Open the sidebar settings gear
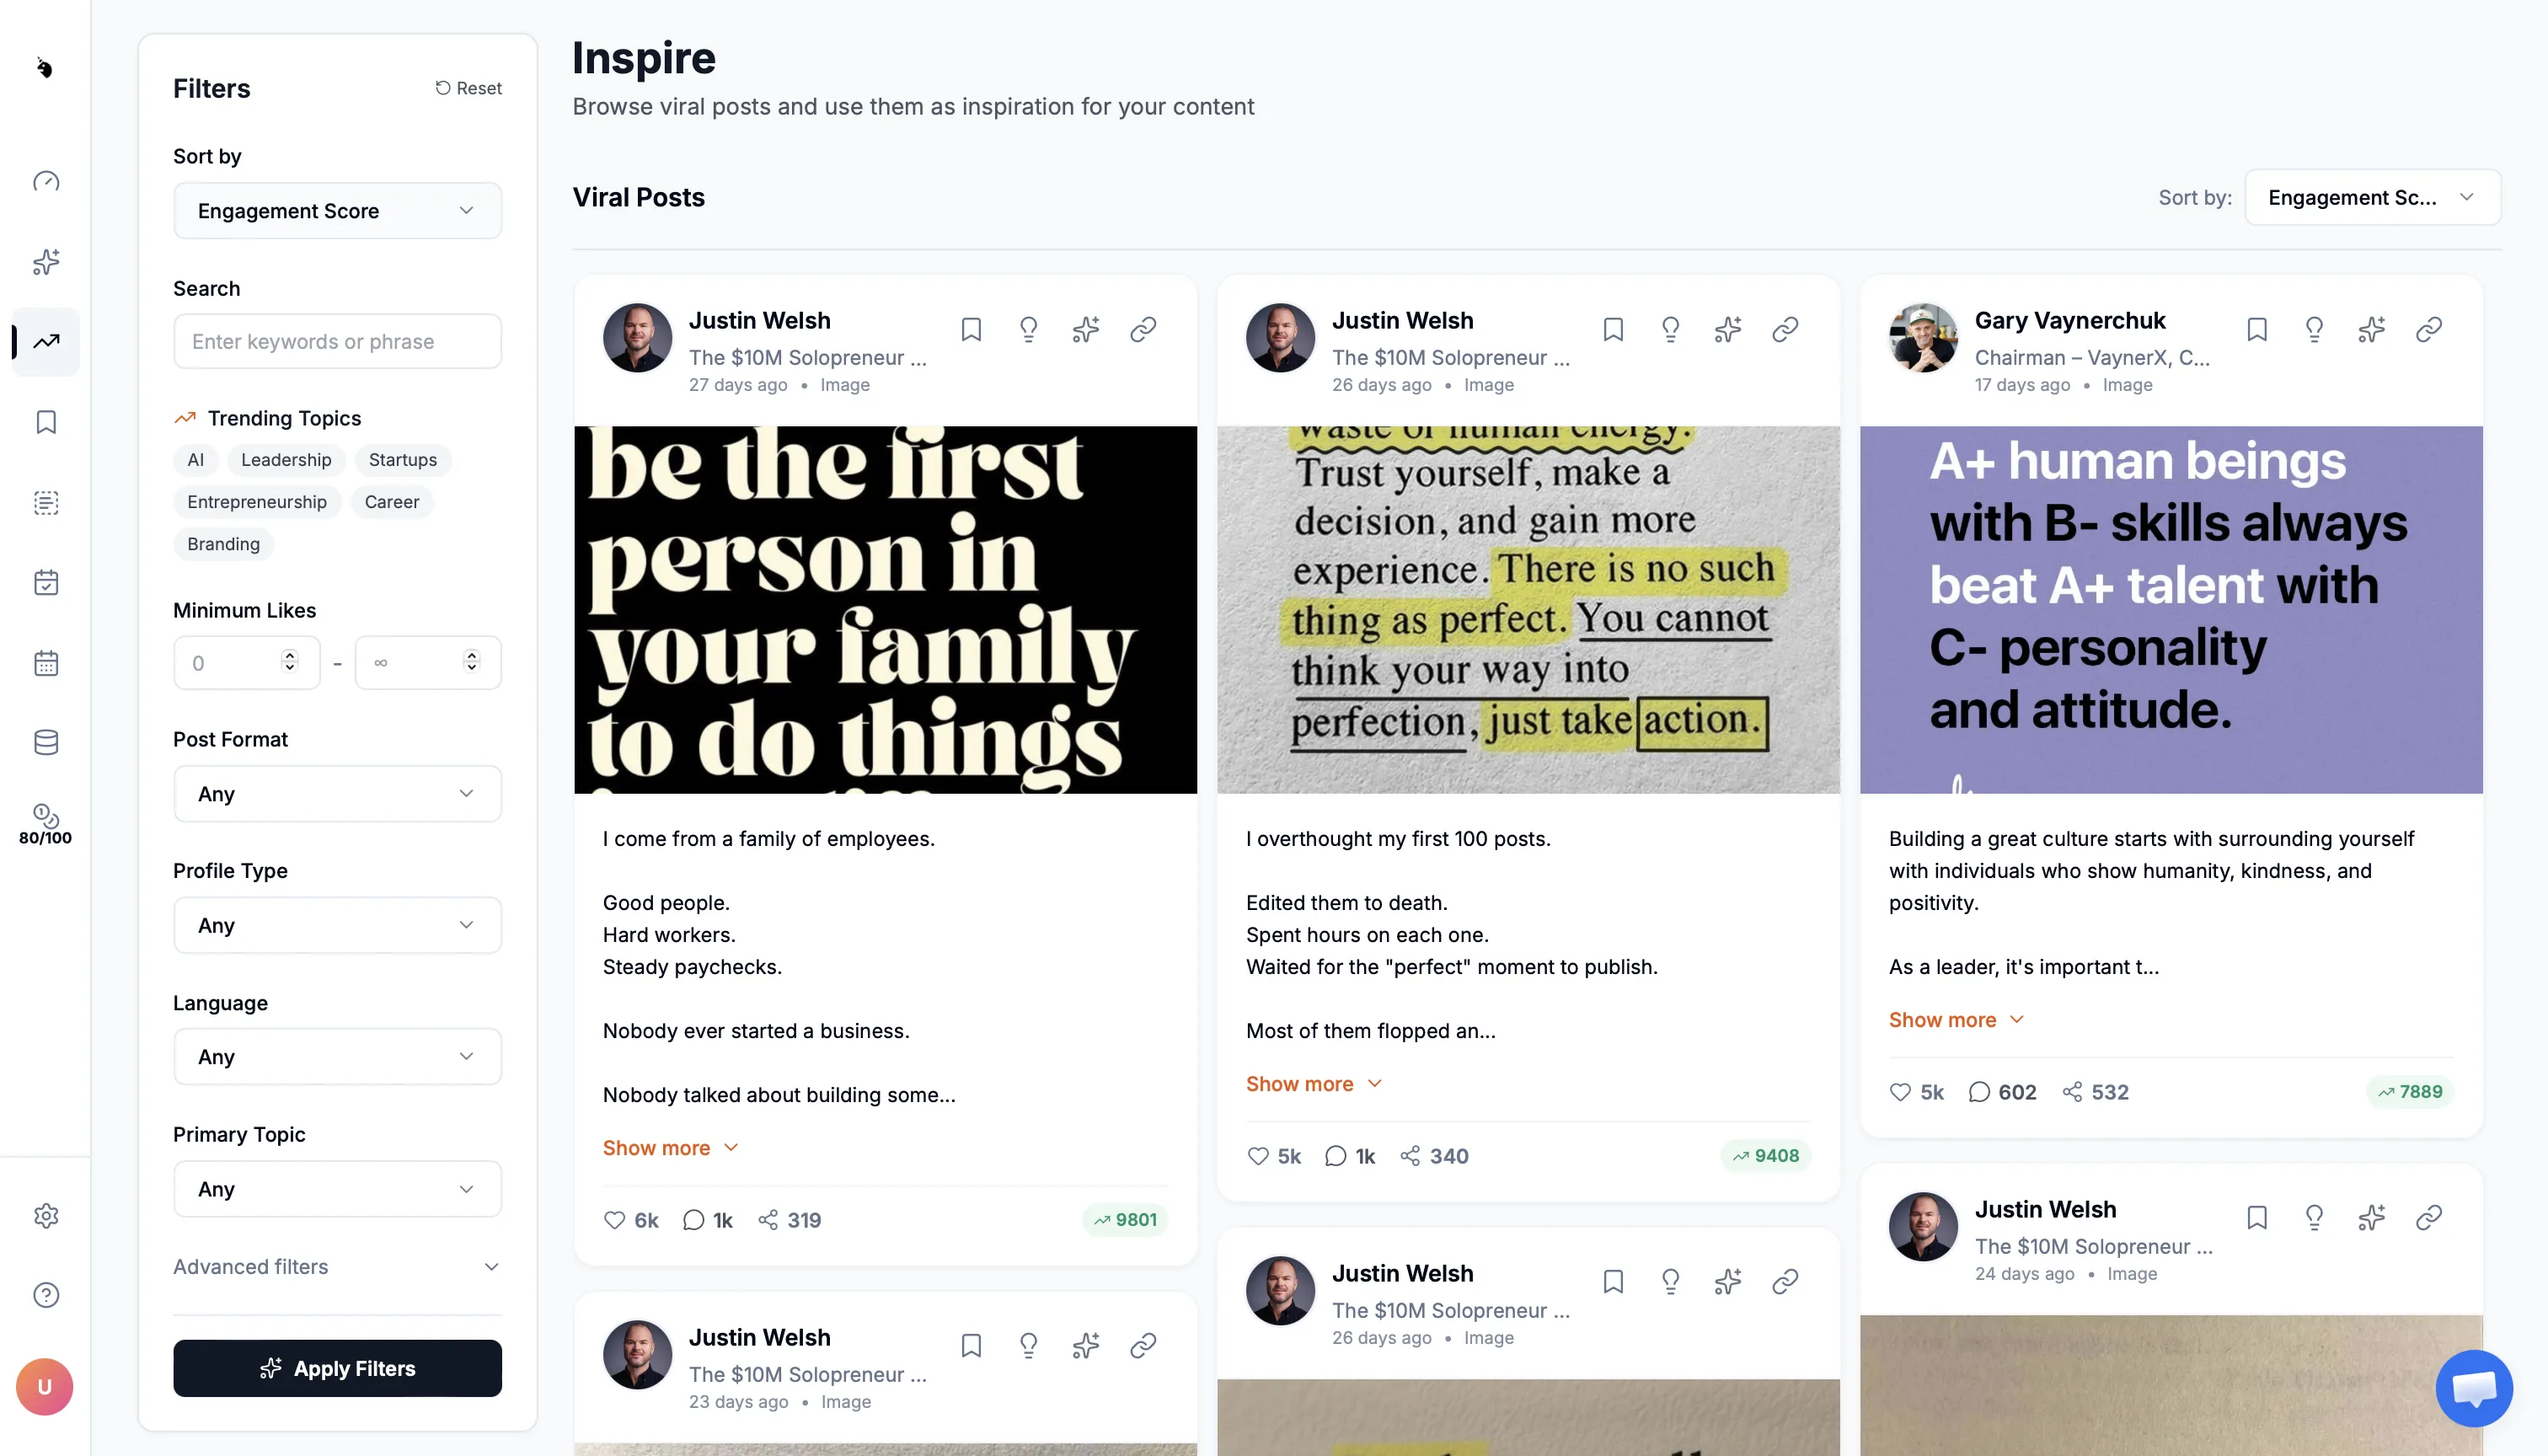 [46, 1215]
